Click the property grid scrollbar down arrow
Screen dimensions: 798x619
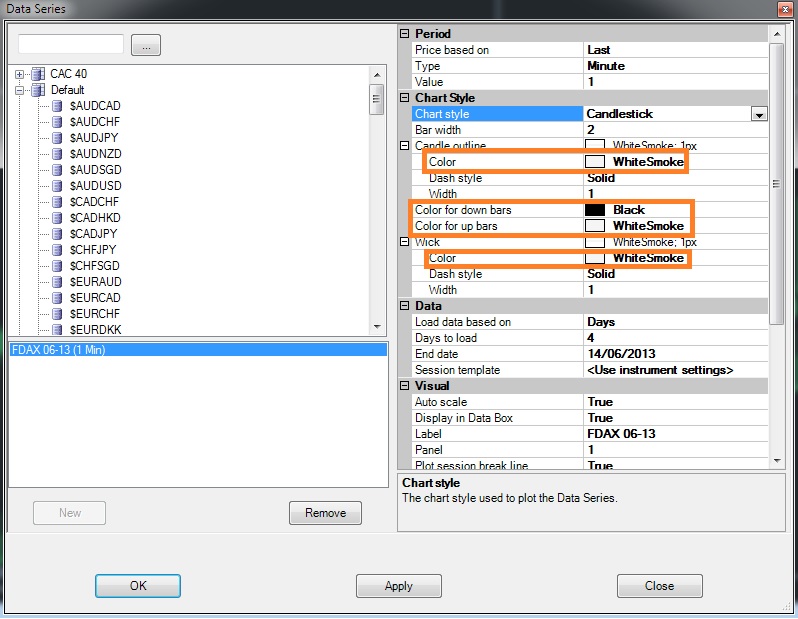tap(777, 461)
